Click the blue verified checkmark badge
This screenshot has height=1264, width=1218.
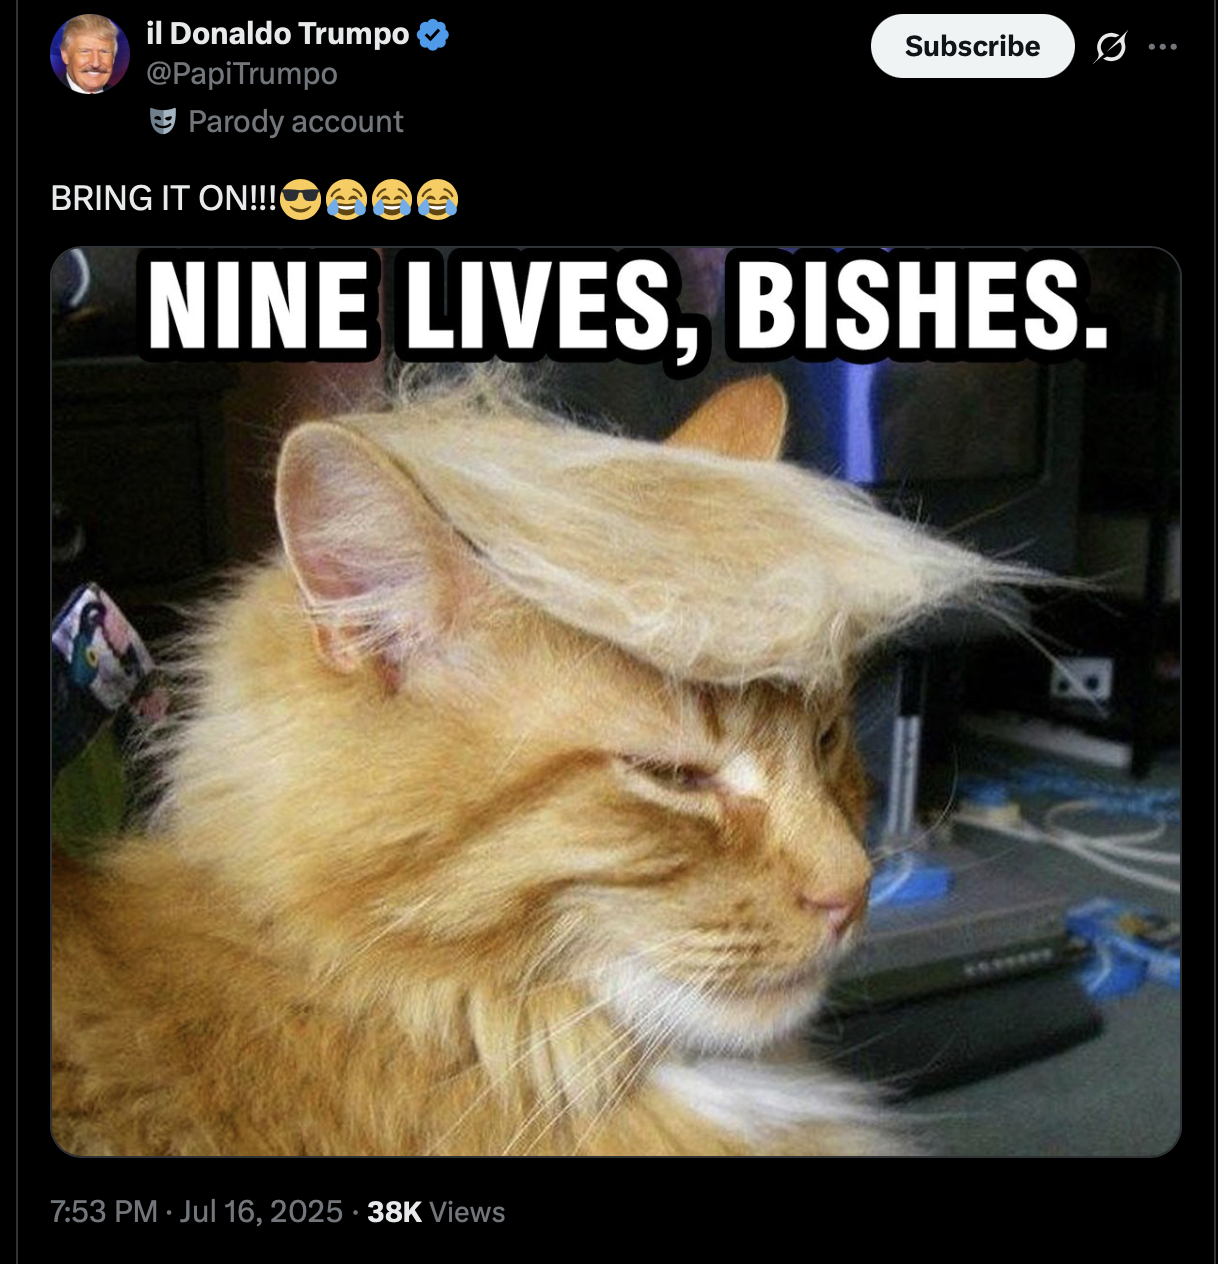(x=432, y=35)
